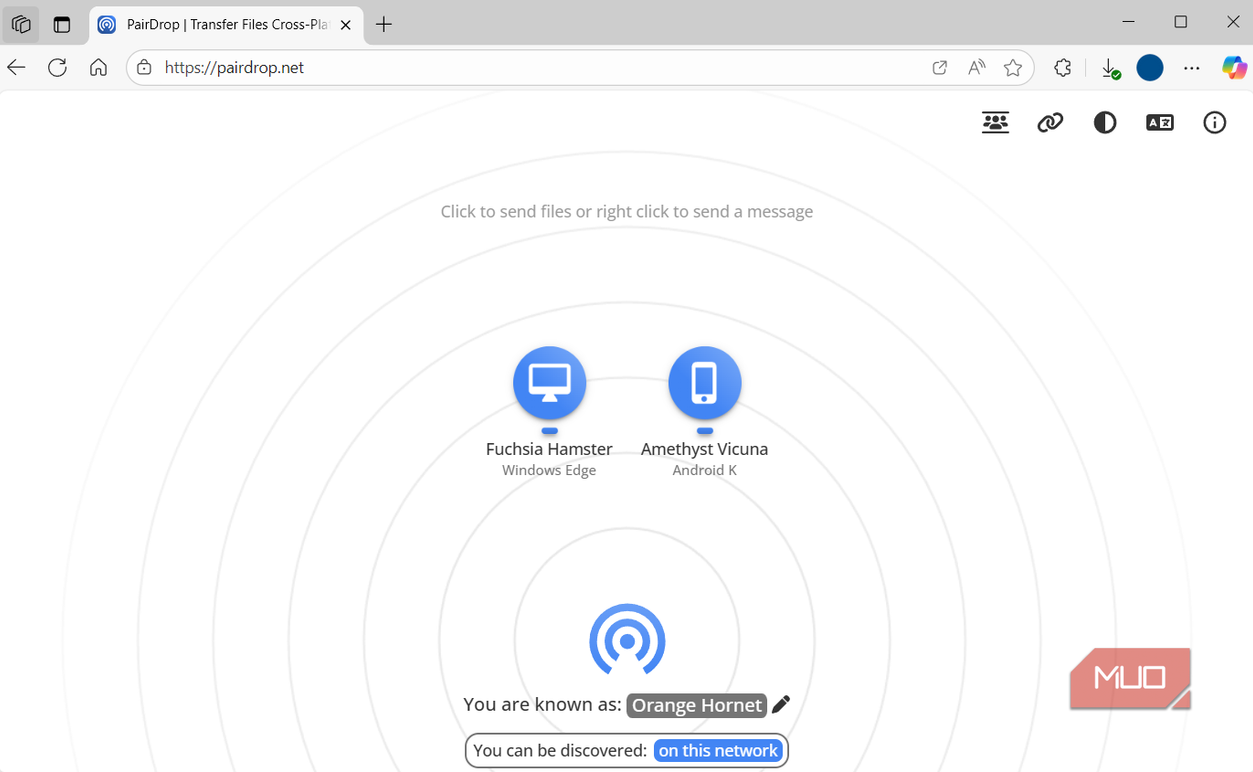Click 'You can be discovered:' text
The image size is (1253, 772).
point(560,751)
